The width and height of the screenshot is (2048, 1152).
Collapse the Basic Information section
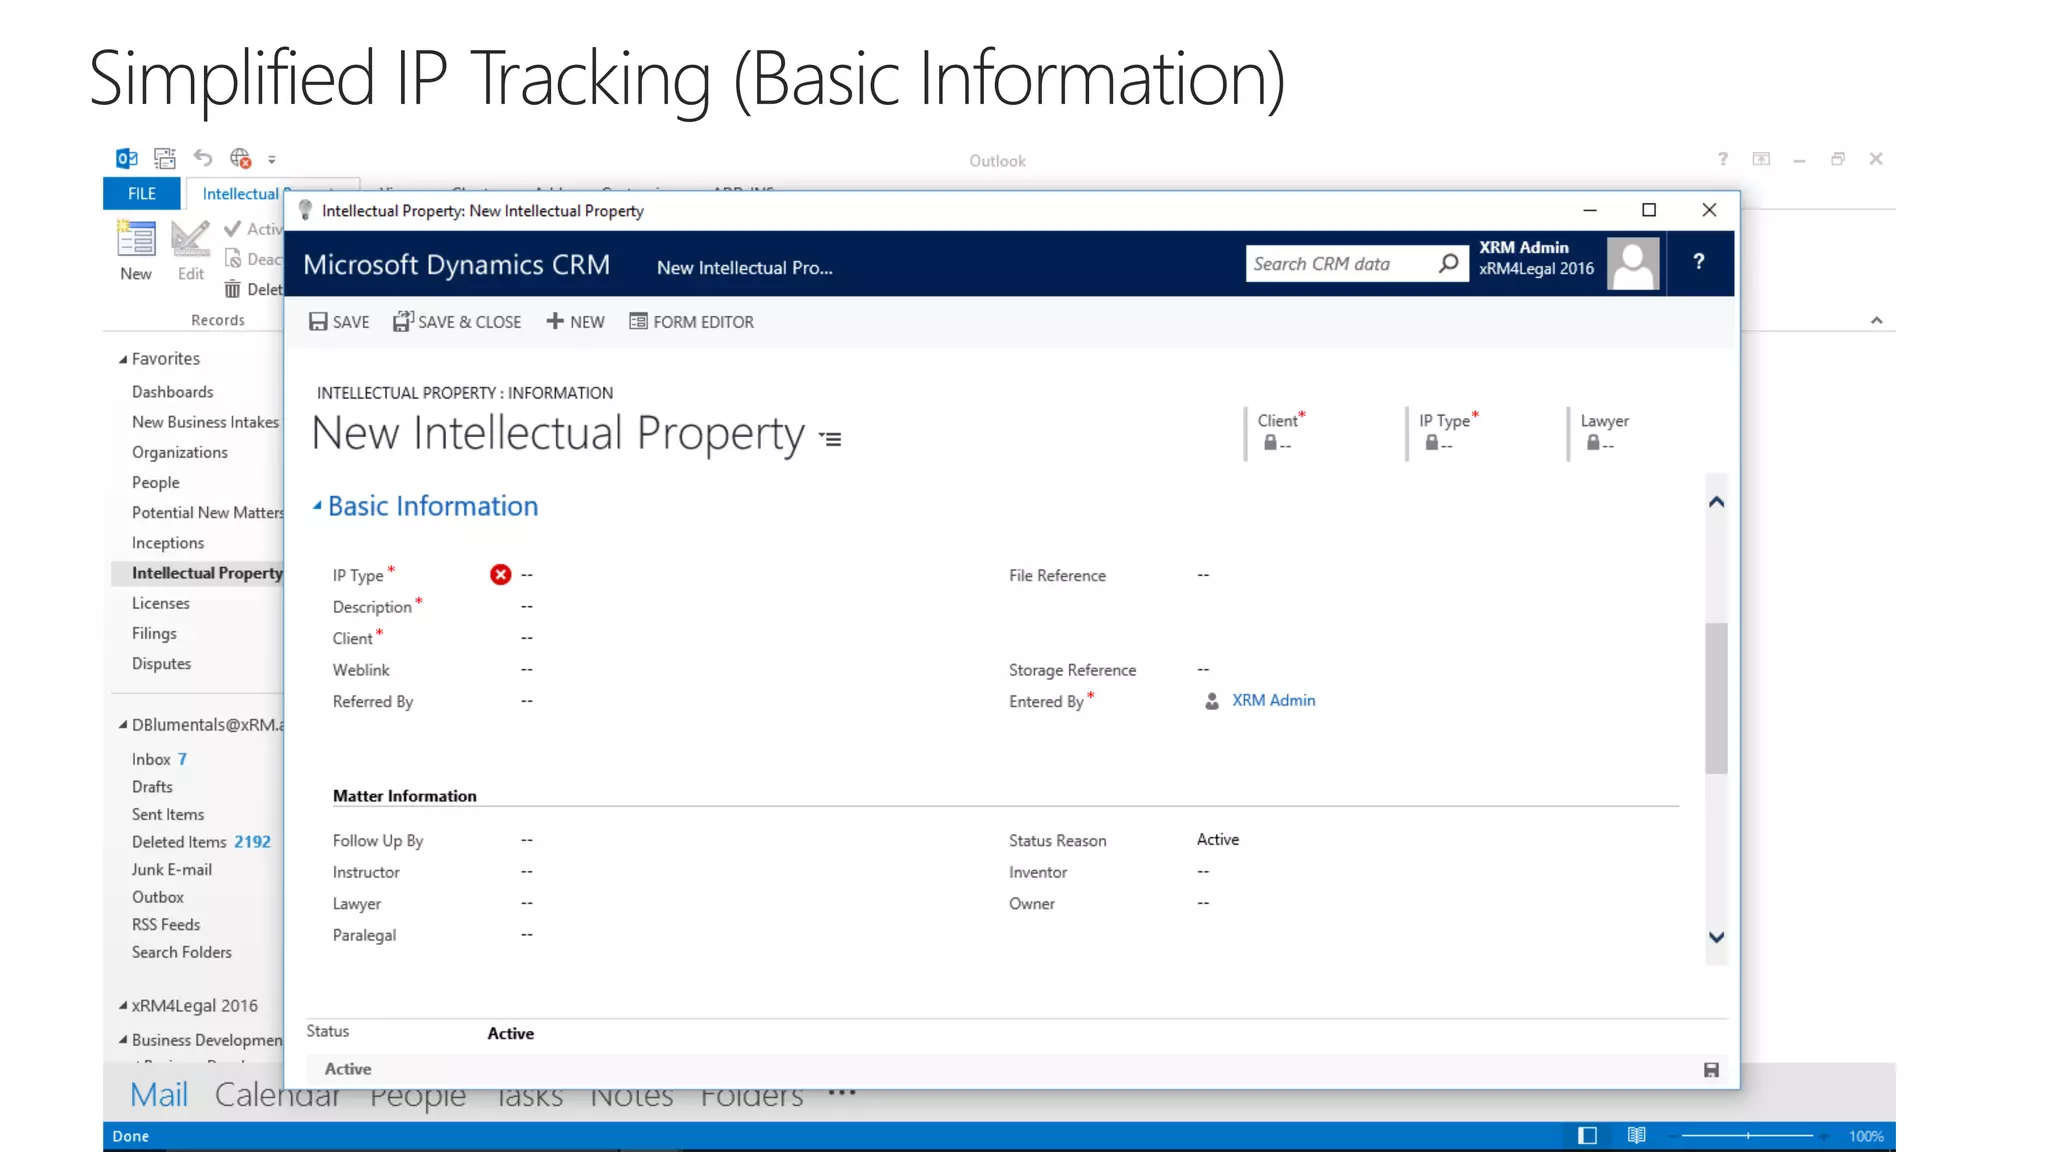317,506
